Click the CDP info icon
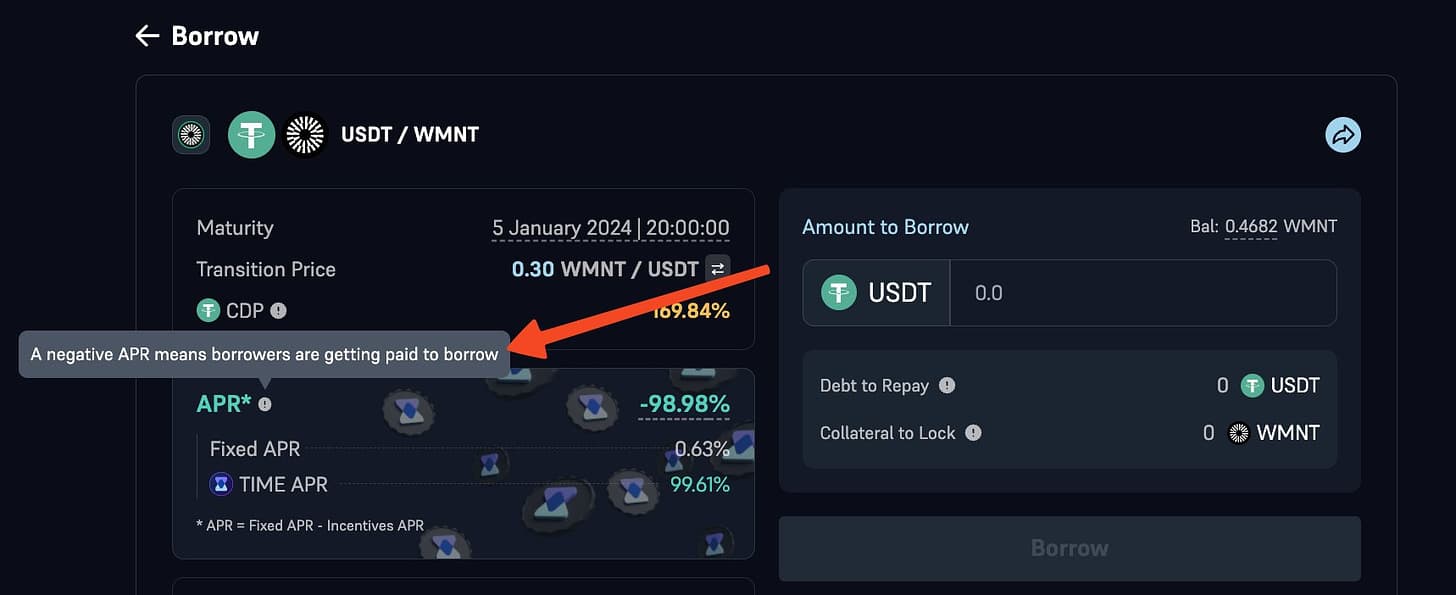1456x595 pixels. click(279, 311)
